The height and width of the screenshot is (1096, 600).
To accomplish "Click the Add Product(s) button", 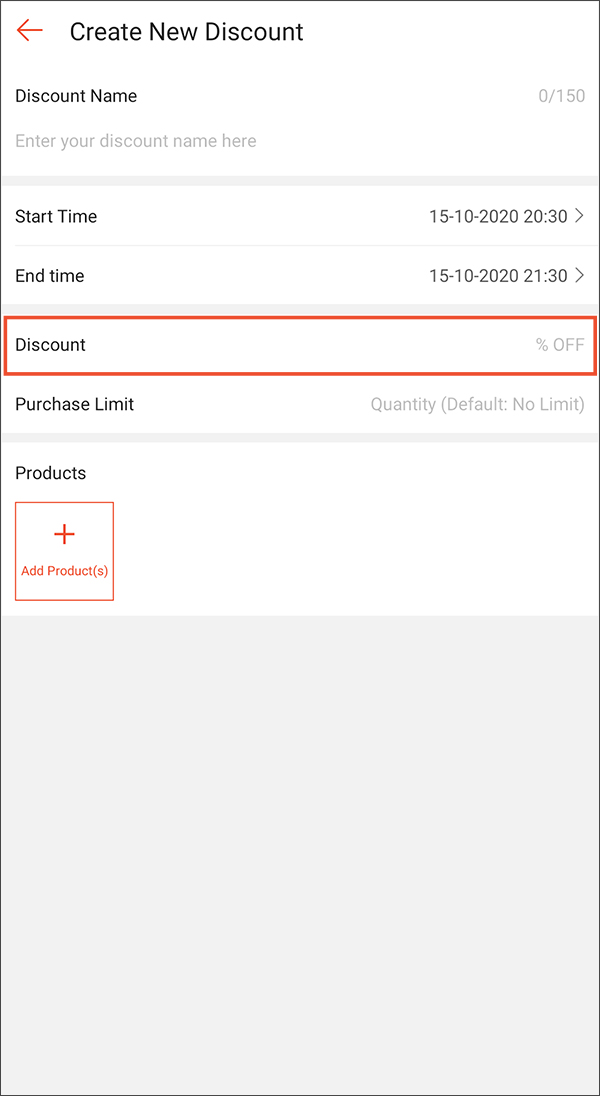I will click(64, 551).
